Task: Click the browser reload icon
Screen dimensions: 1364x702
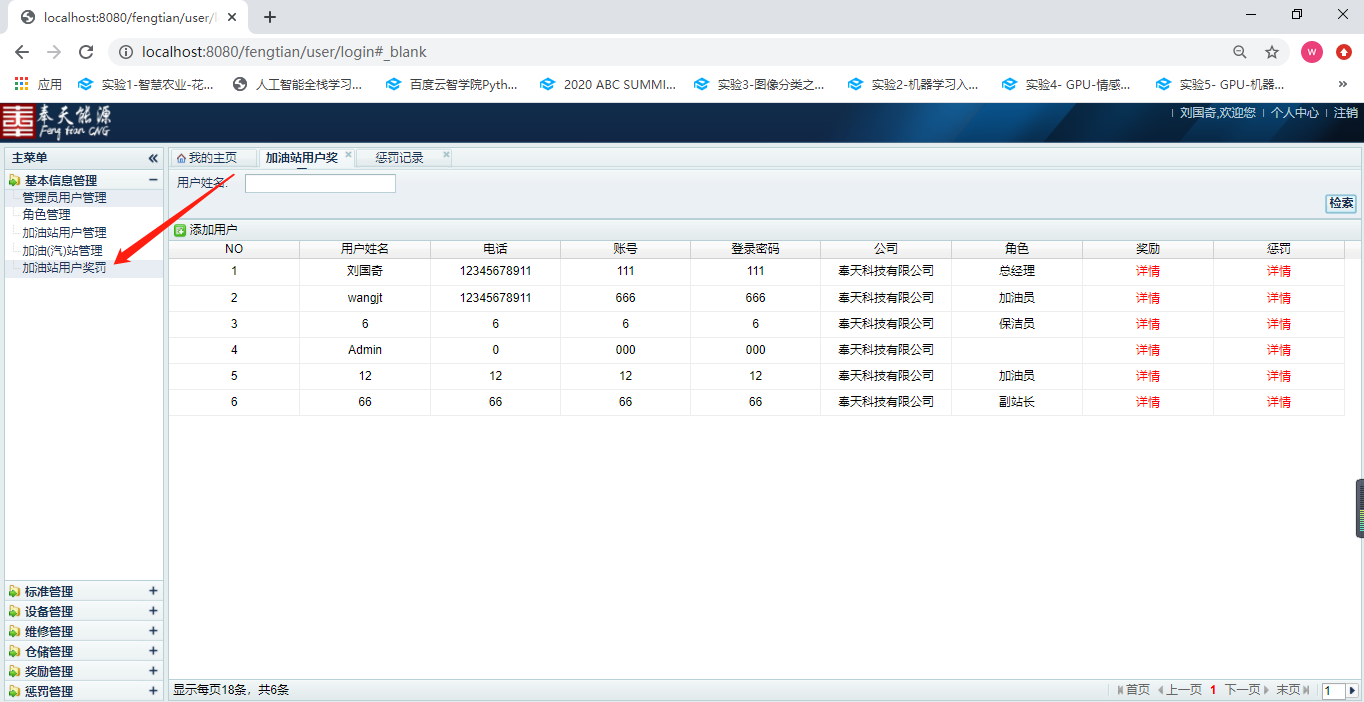Action: tap(86, 52)
